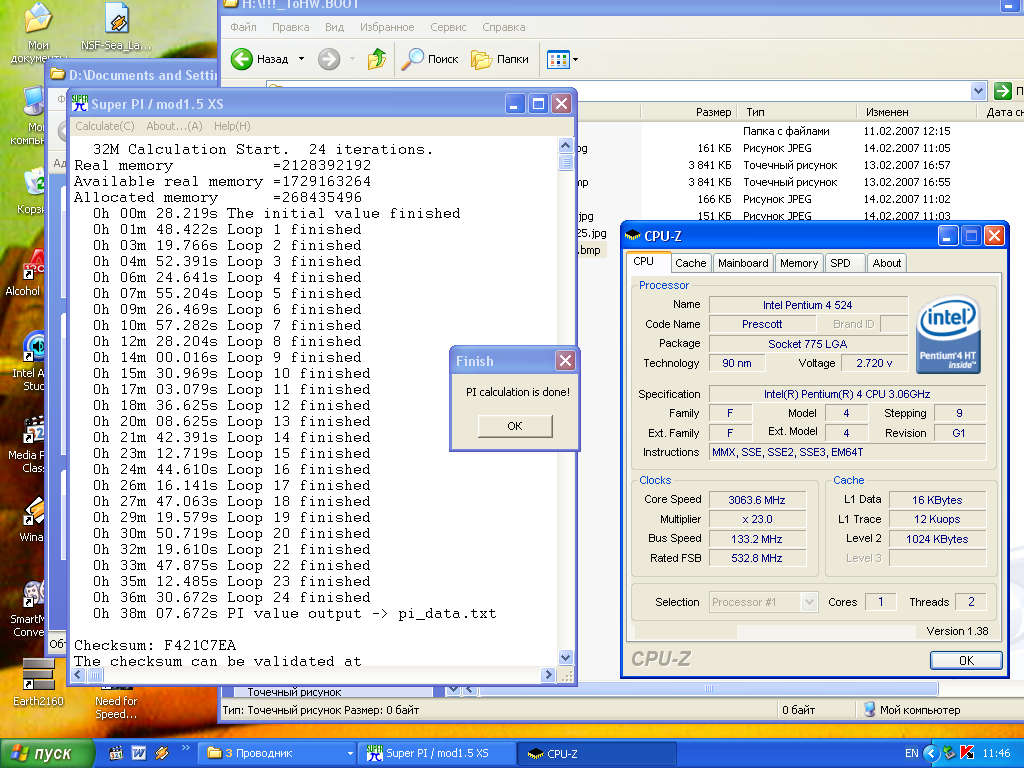Open Search (Поиск) in Explorer toolbar
Viewport: 1024px width, 768px height.
tap(430, 59)
